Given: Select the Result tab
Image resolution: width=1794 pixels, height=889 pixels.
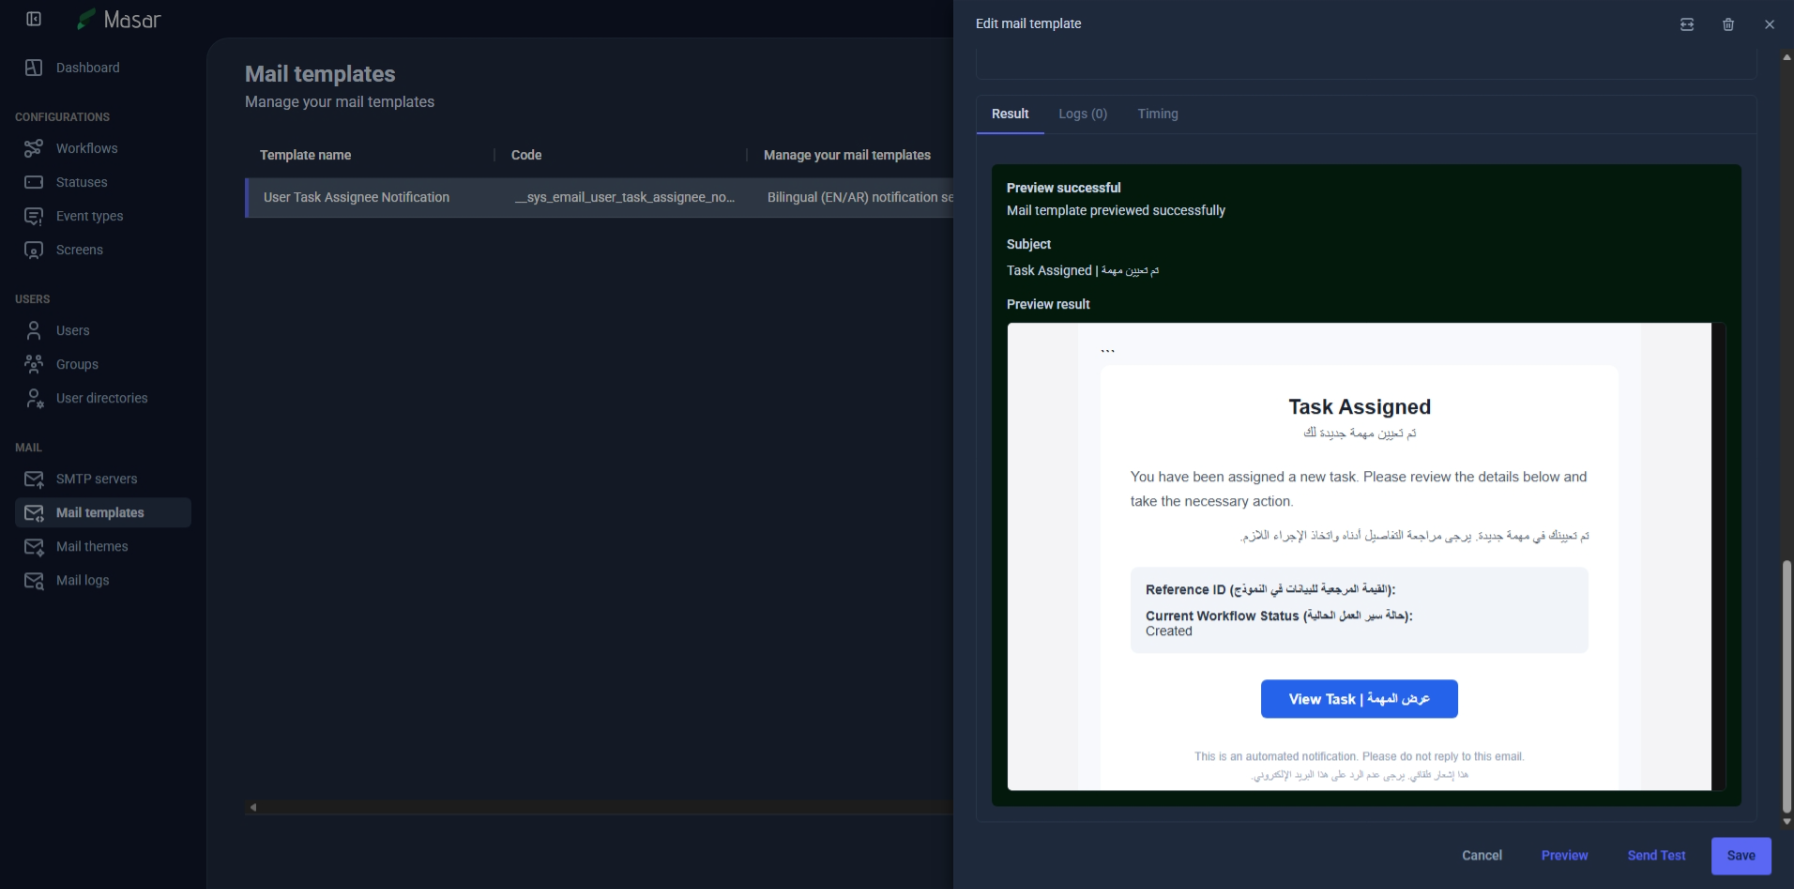Looking at the screenshot, I should [x=1010, y=114].
